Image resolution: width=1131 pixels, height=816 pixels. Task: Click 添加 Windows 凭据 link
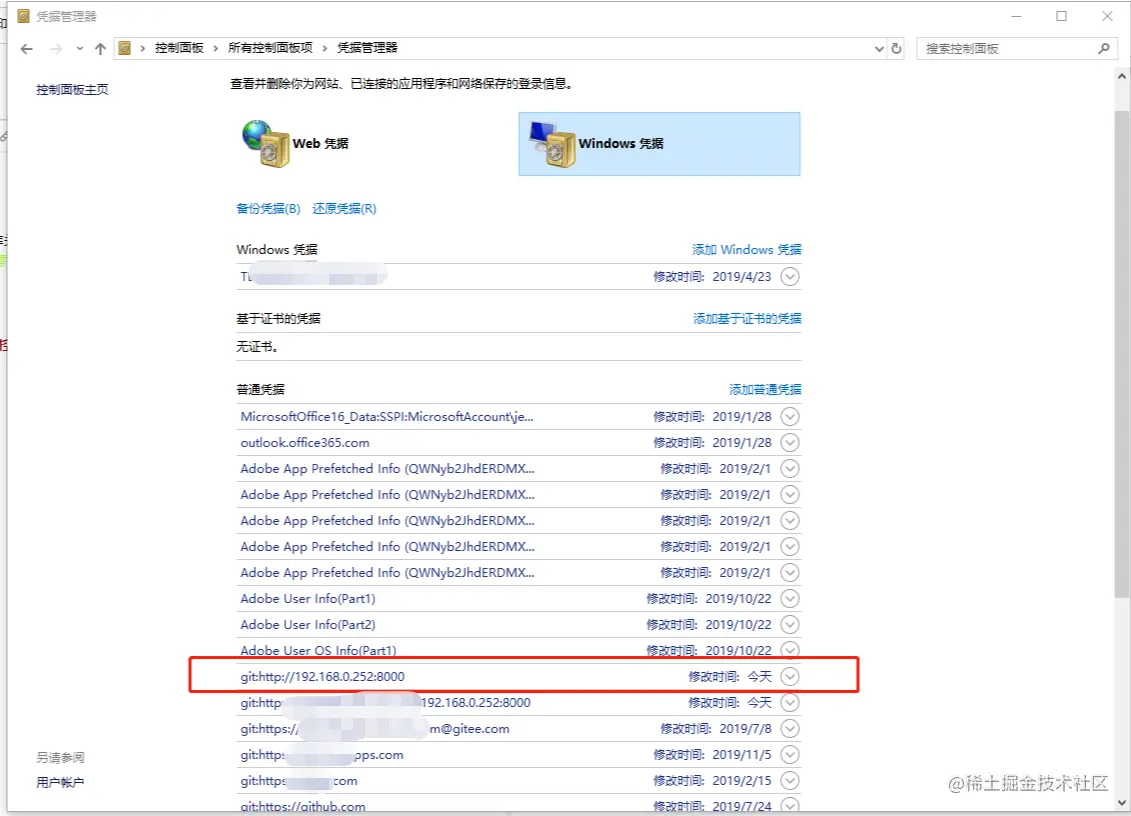pyautogui.click(x=747, y=250)
